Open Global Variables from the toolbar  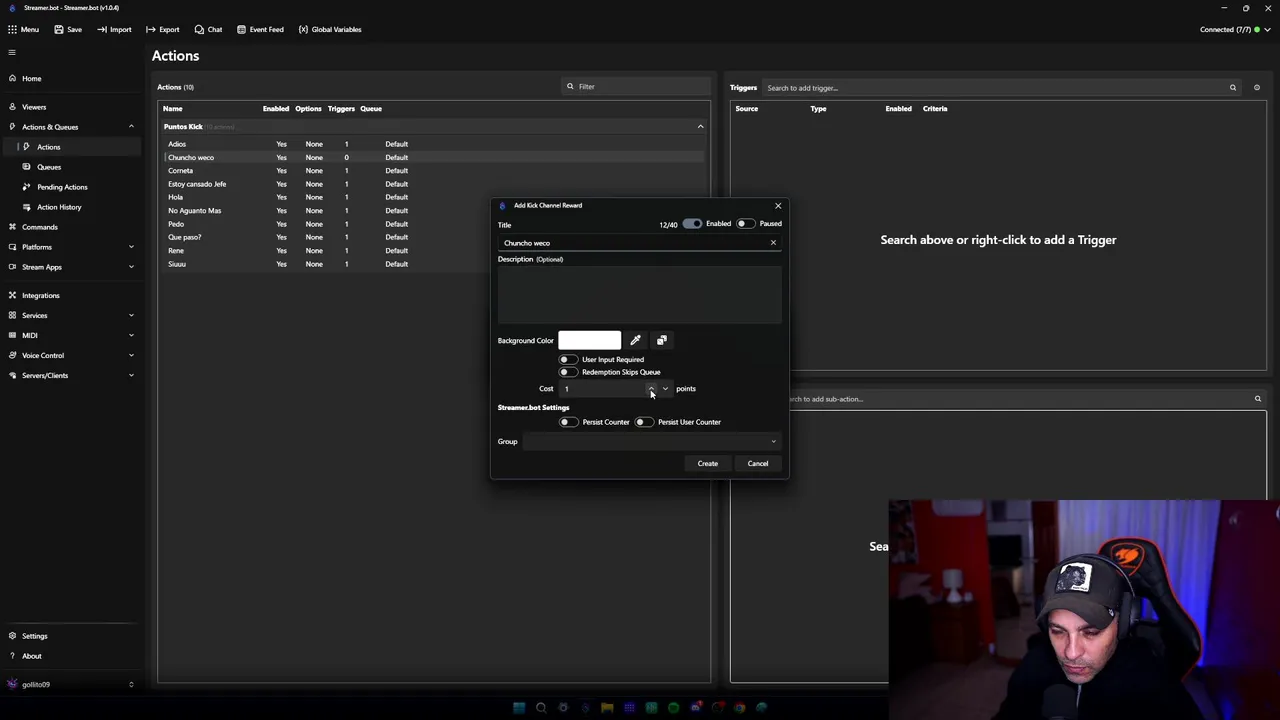click(330, 29)
